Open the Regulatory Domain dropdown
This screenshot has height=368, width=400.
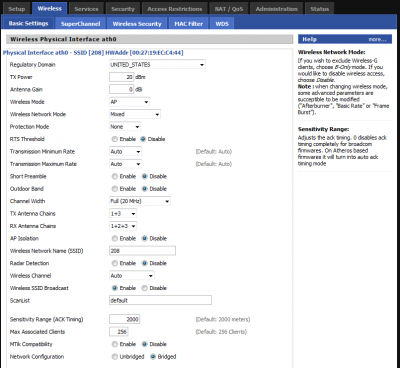coord(157,64)
